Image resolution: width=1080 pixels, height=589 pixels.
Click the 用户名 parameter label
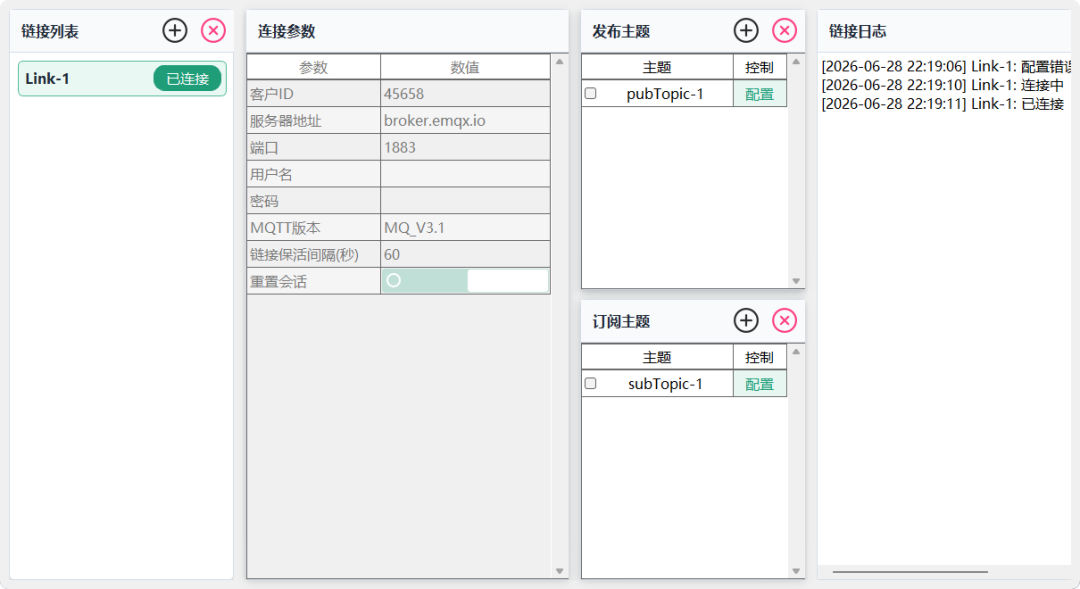[x=271, y=175]
